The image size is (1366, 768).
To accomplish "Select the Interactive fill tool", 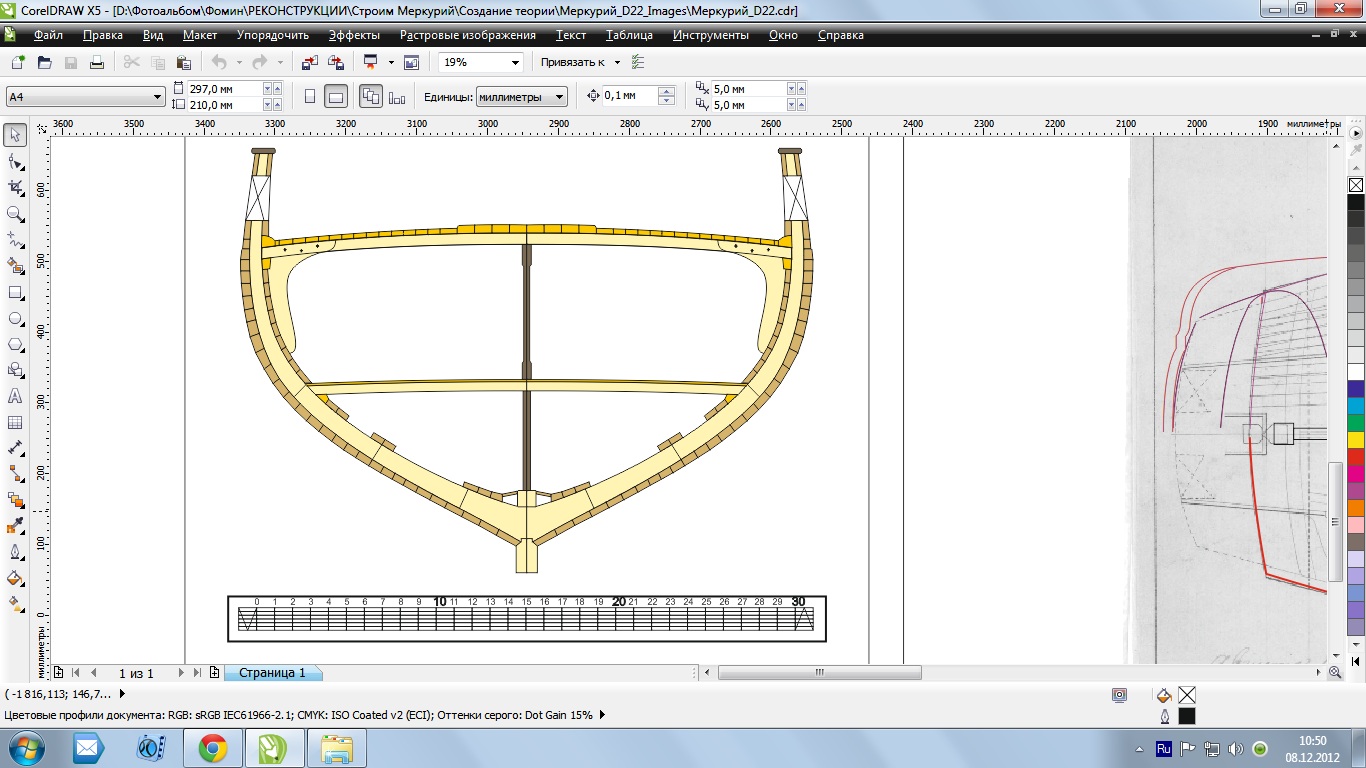I will coord(15,604).
